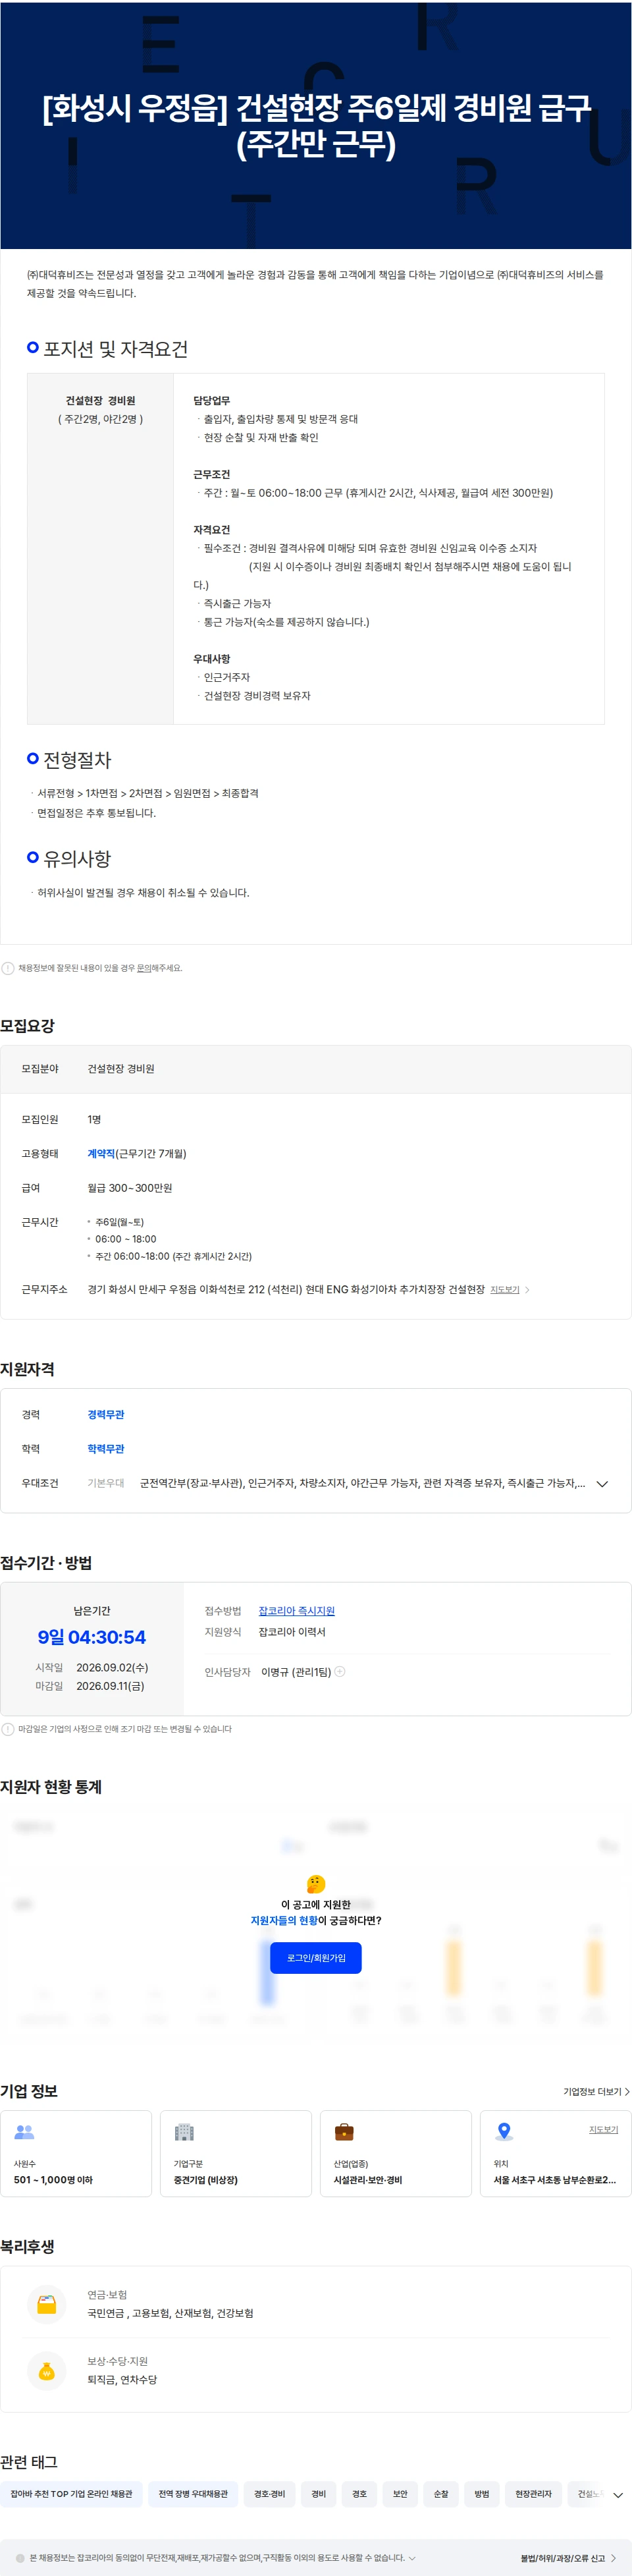This screenshot has height=2576, width=632.
Task: Expand the 우대조건 preferred conditions list
Action: 602,1484
